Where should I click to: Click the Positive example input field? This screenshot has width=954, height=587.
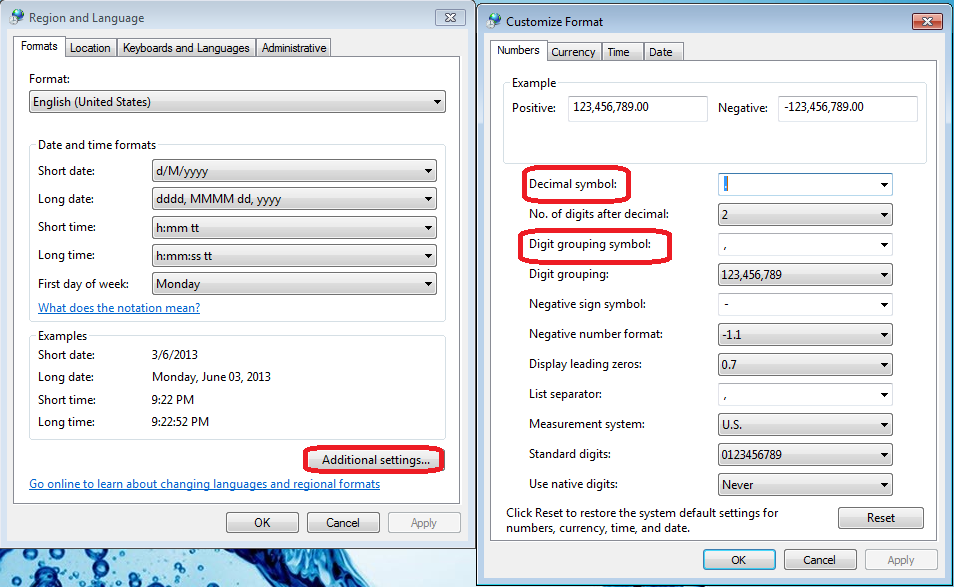pyautogui.click(x=637, y=107)
